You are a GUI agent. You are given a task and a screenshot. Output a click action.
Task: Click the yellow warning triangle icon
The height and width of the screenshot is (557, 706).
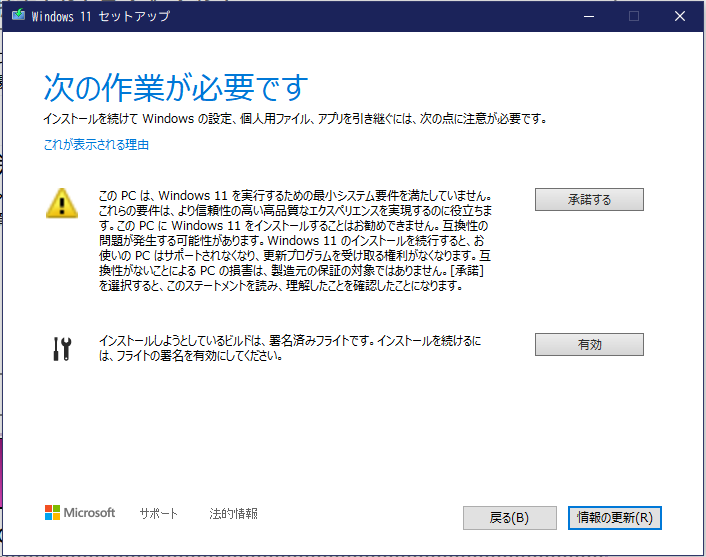point(62,204)
